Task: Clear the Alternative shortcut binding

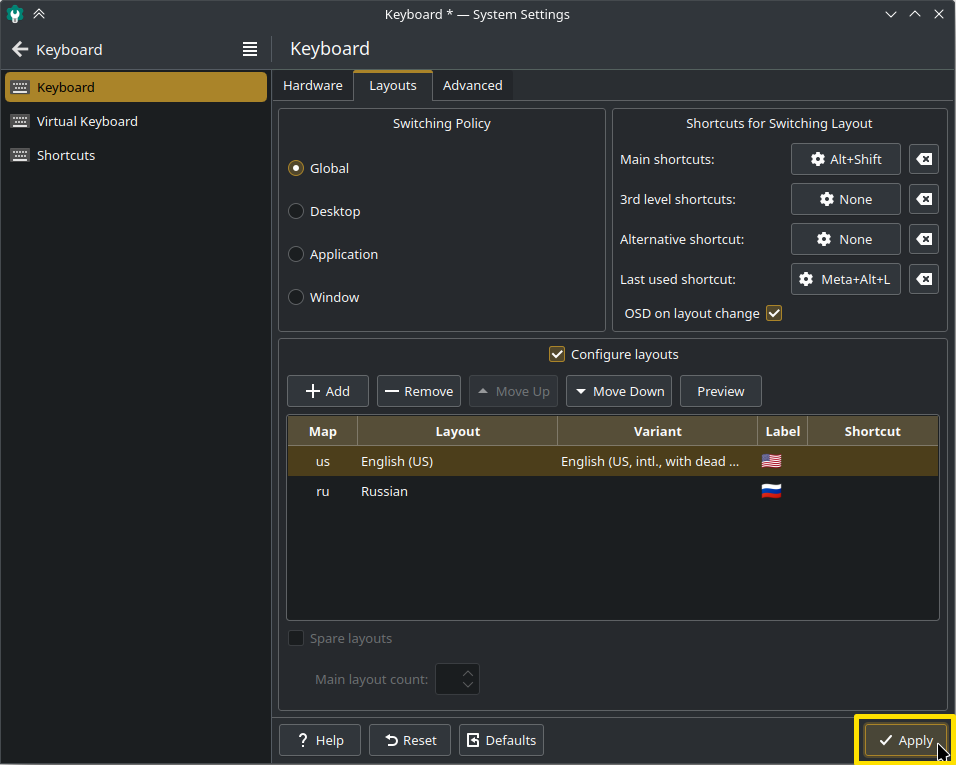Action: tap(924, 240)
